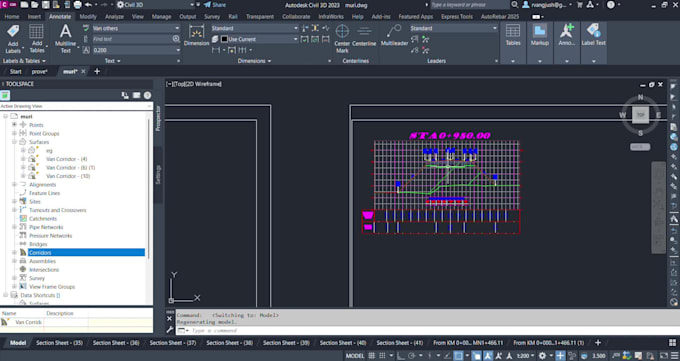This screenshot has height=361, width=680.
Task: Open the Autodesk App Store cart
Action: coord(579,5)
